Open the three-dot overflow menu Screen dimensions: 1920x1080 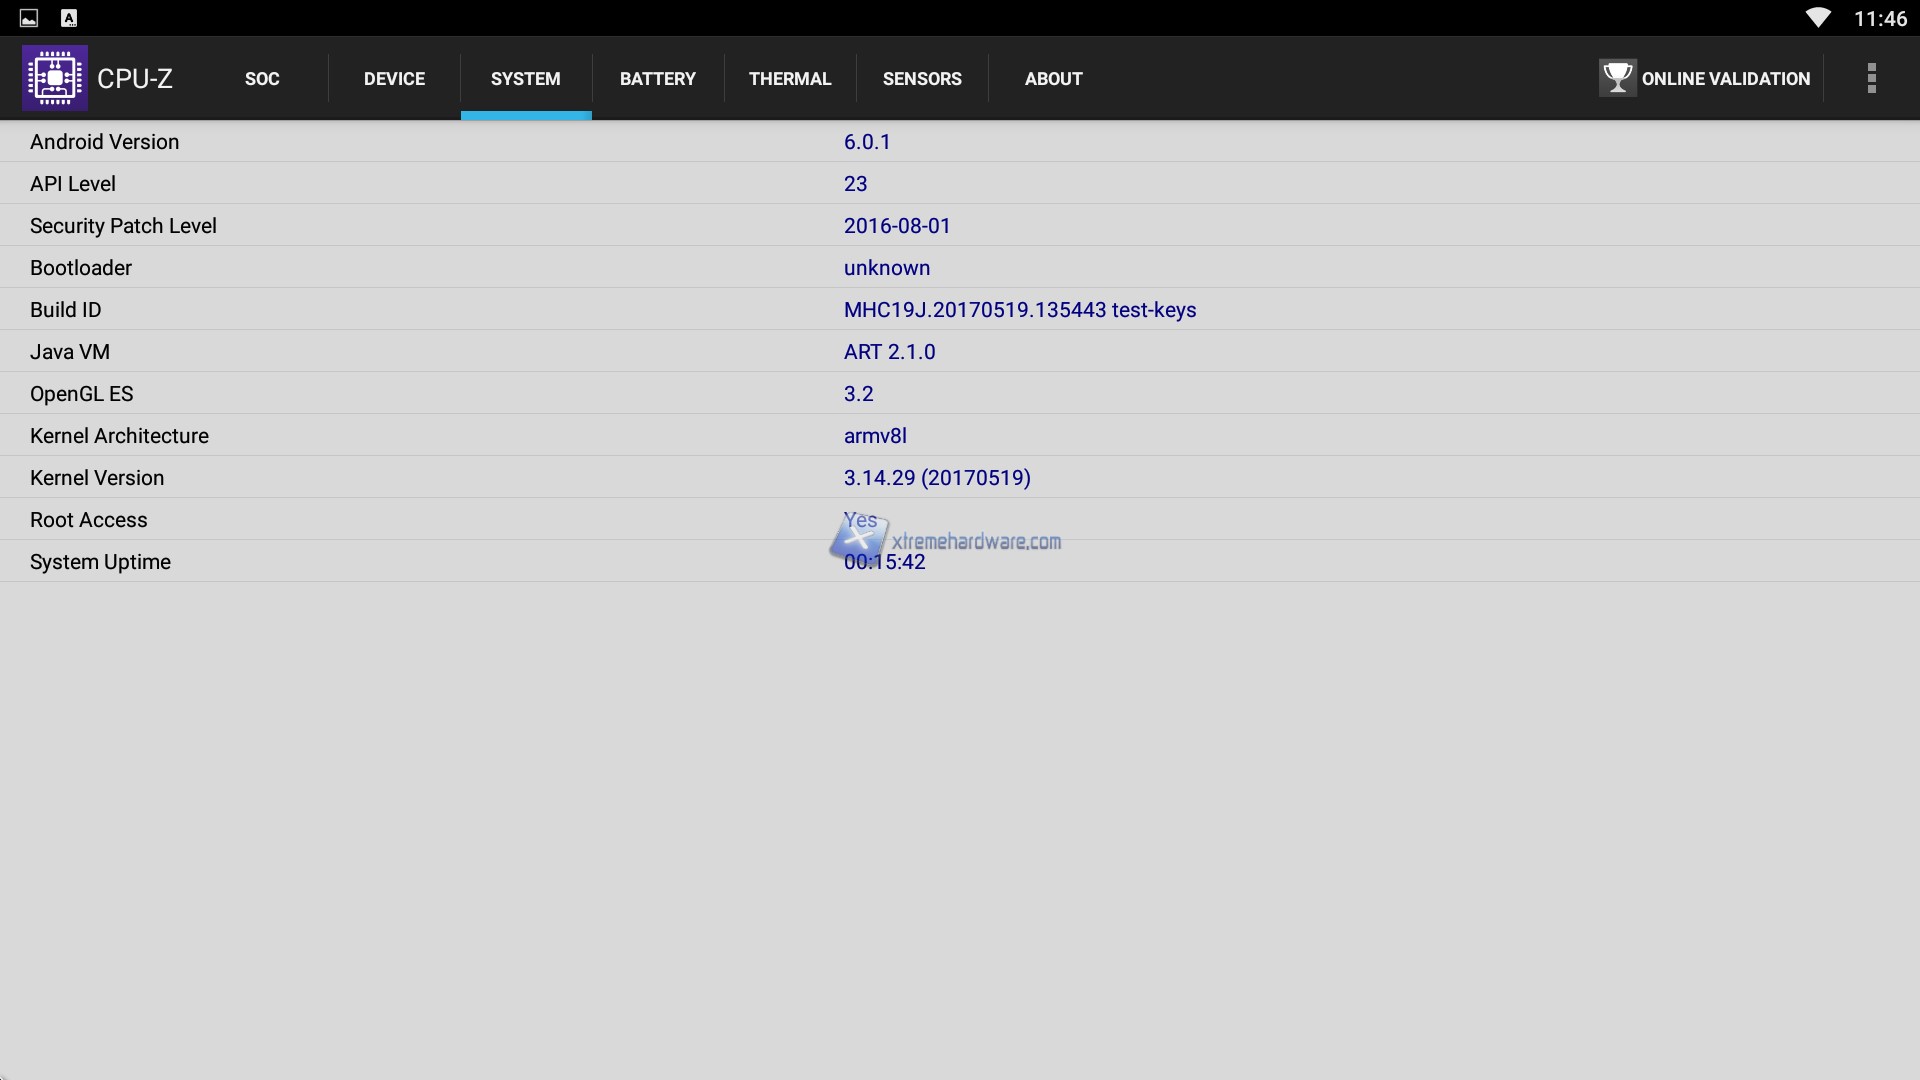[1871, 78]
